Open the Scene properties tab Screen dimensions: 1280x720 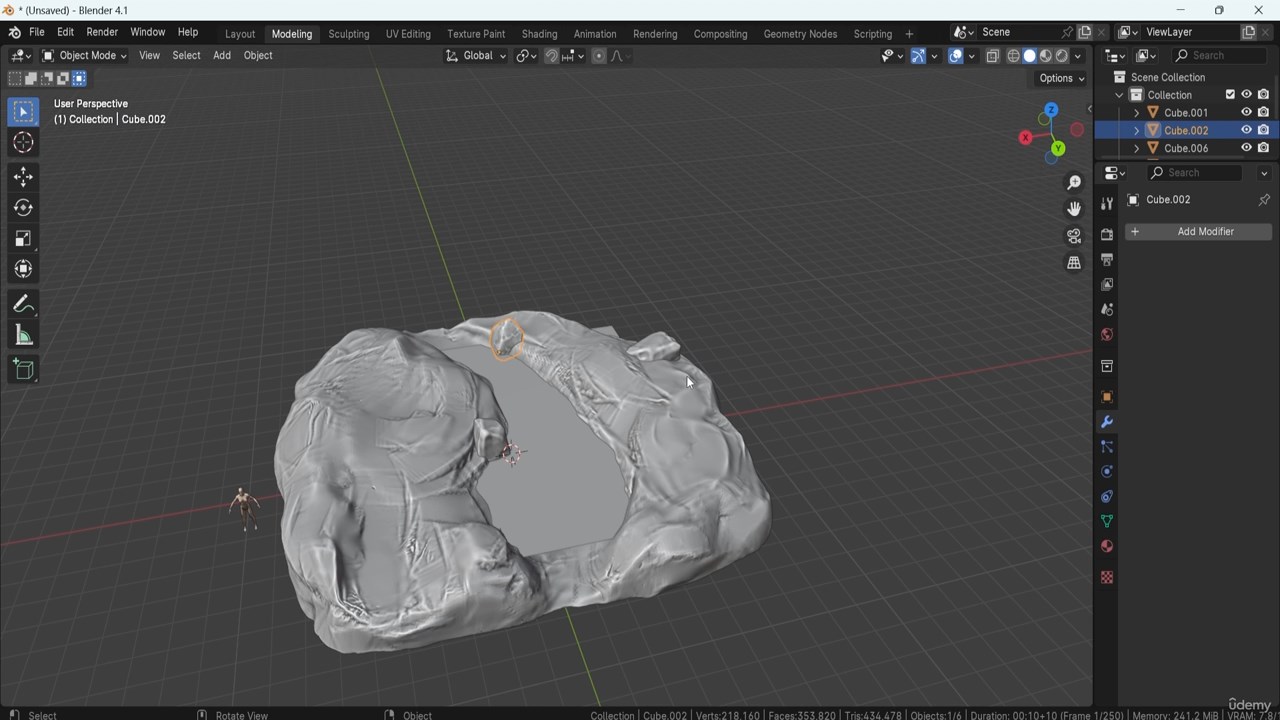coord(1107,309)
